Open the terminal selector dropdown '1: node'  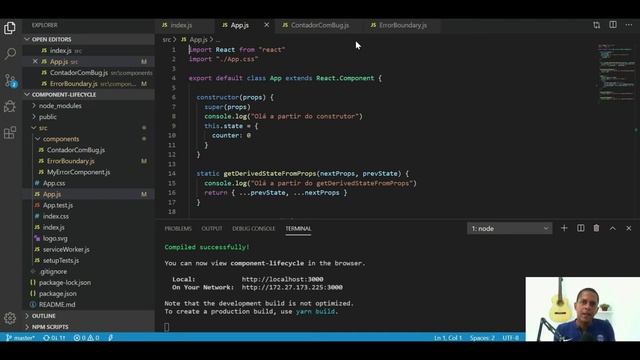(x=509, y=229)
